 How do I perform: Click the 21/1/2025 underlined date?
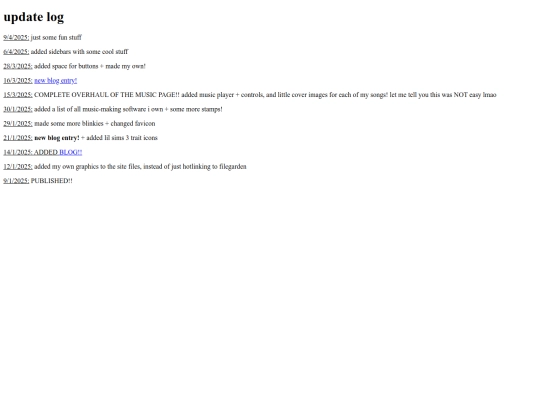[x=18, y=138]
